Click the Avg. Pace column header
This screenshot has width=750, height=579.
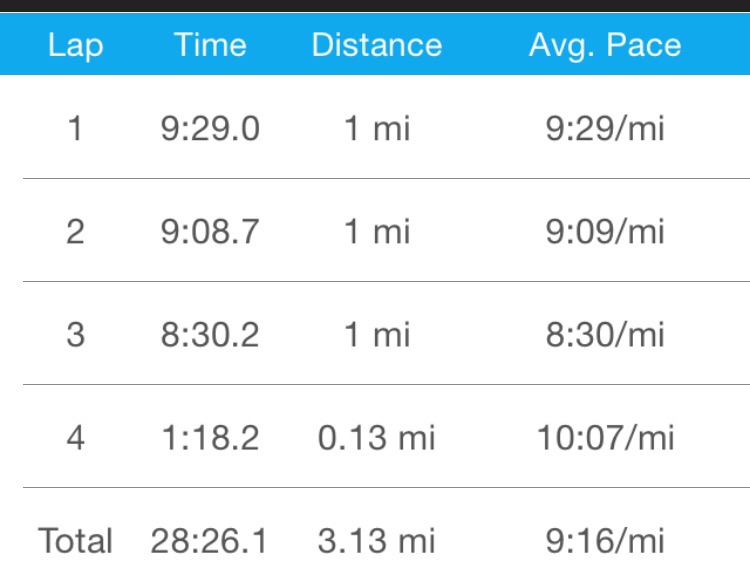point(605,45)
